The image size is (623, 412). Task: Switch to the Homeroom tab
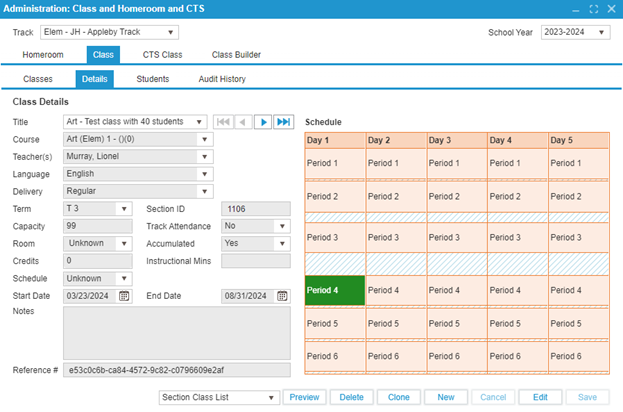coord(43,56)
